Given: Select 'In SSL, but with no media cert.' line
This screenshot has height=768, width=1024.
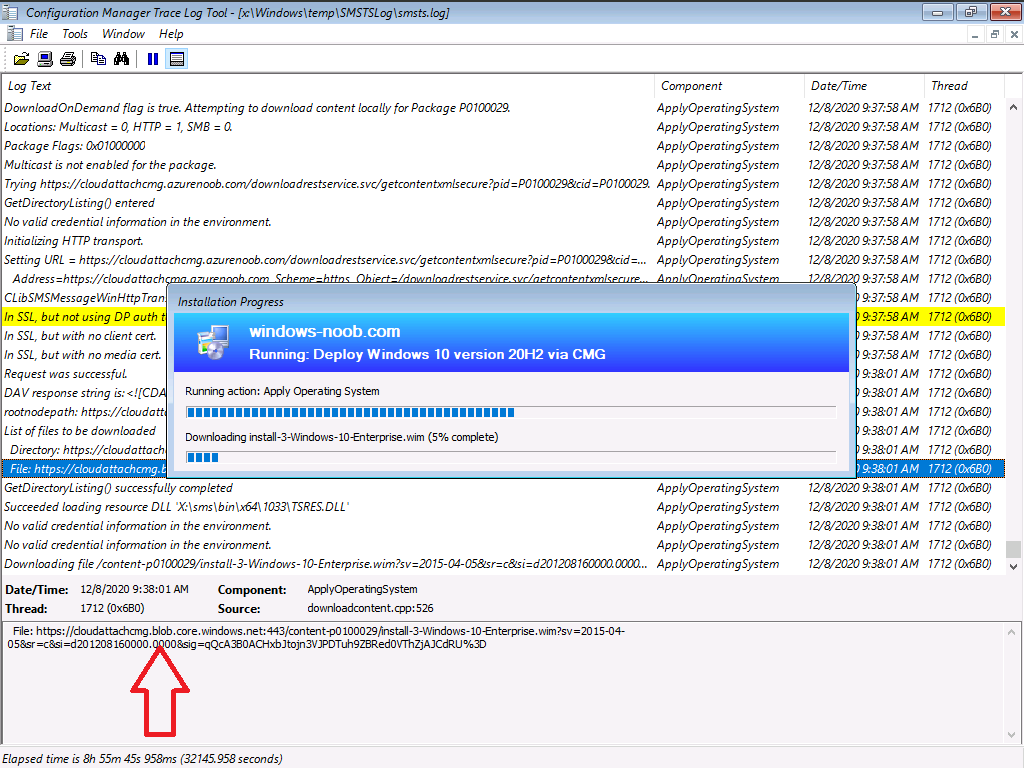Looking at the screenshot, I should (x=85, y=355).
